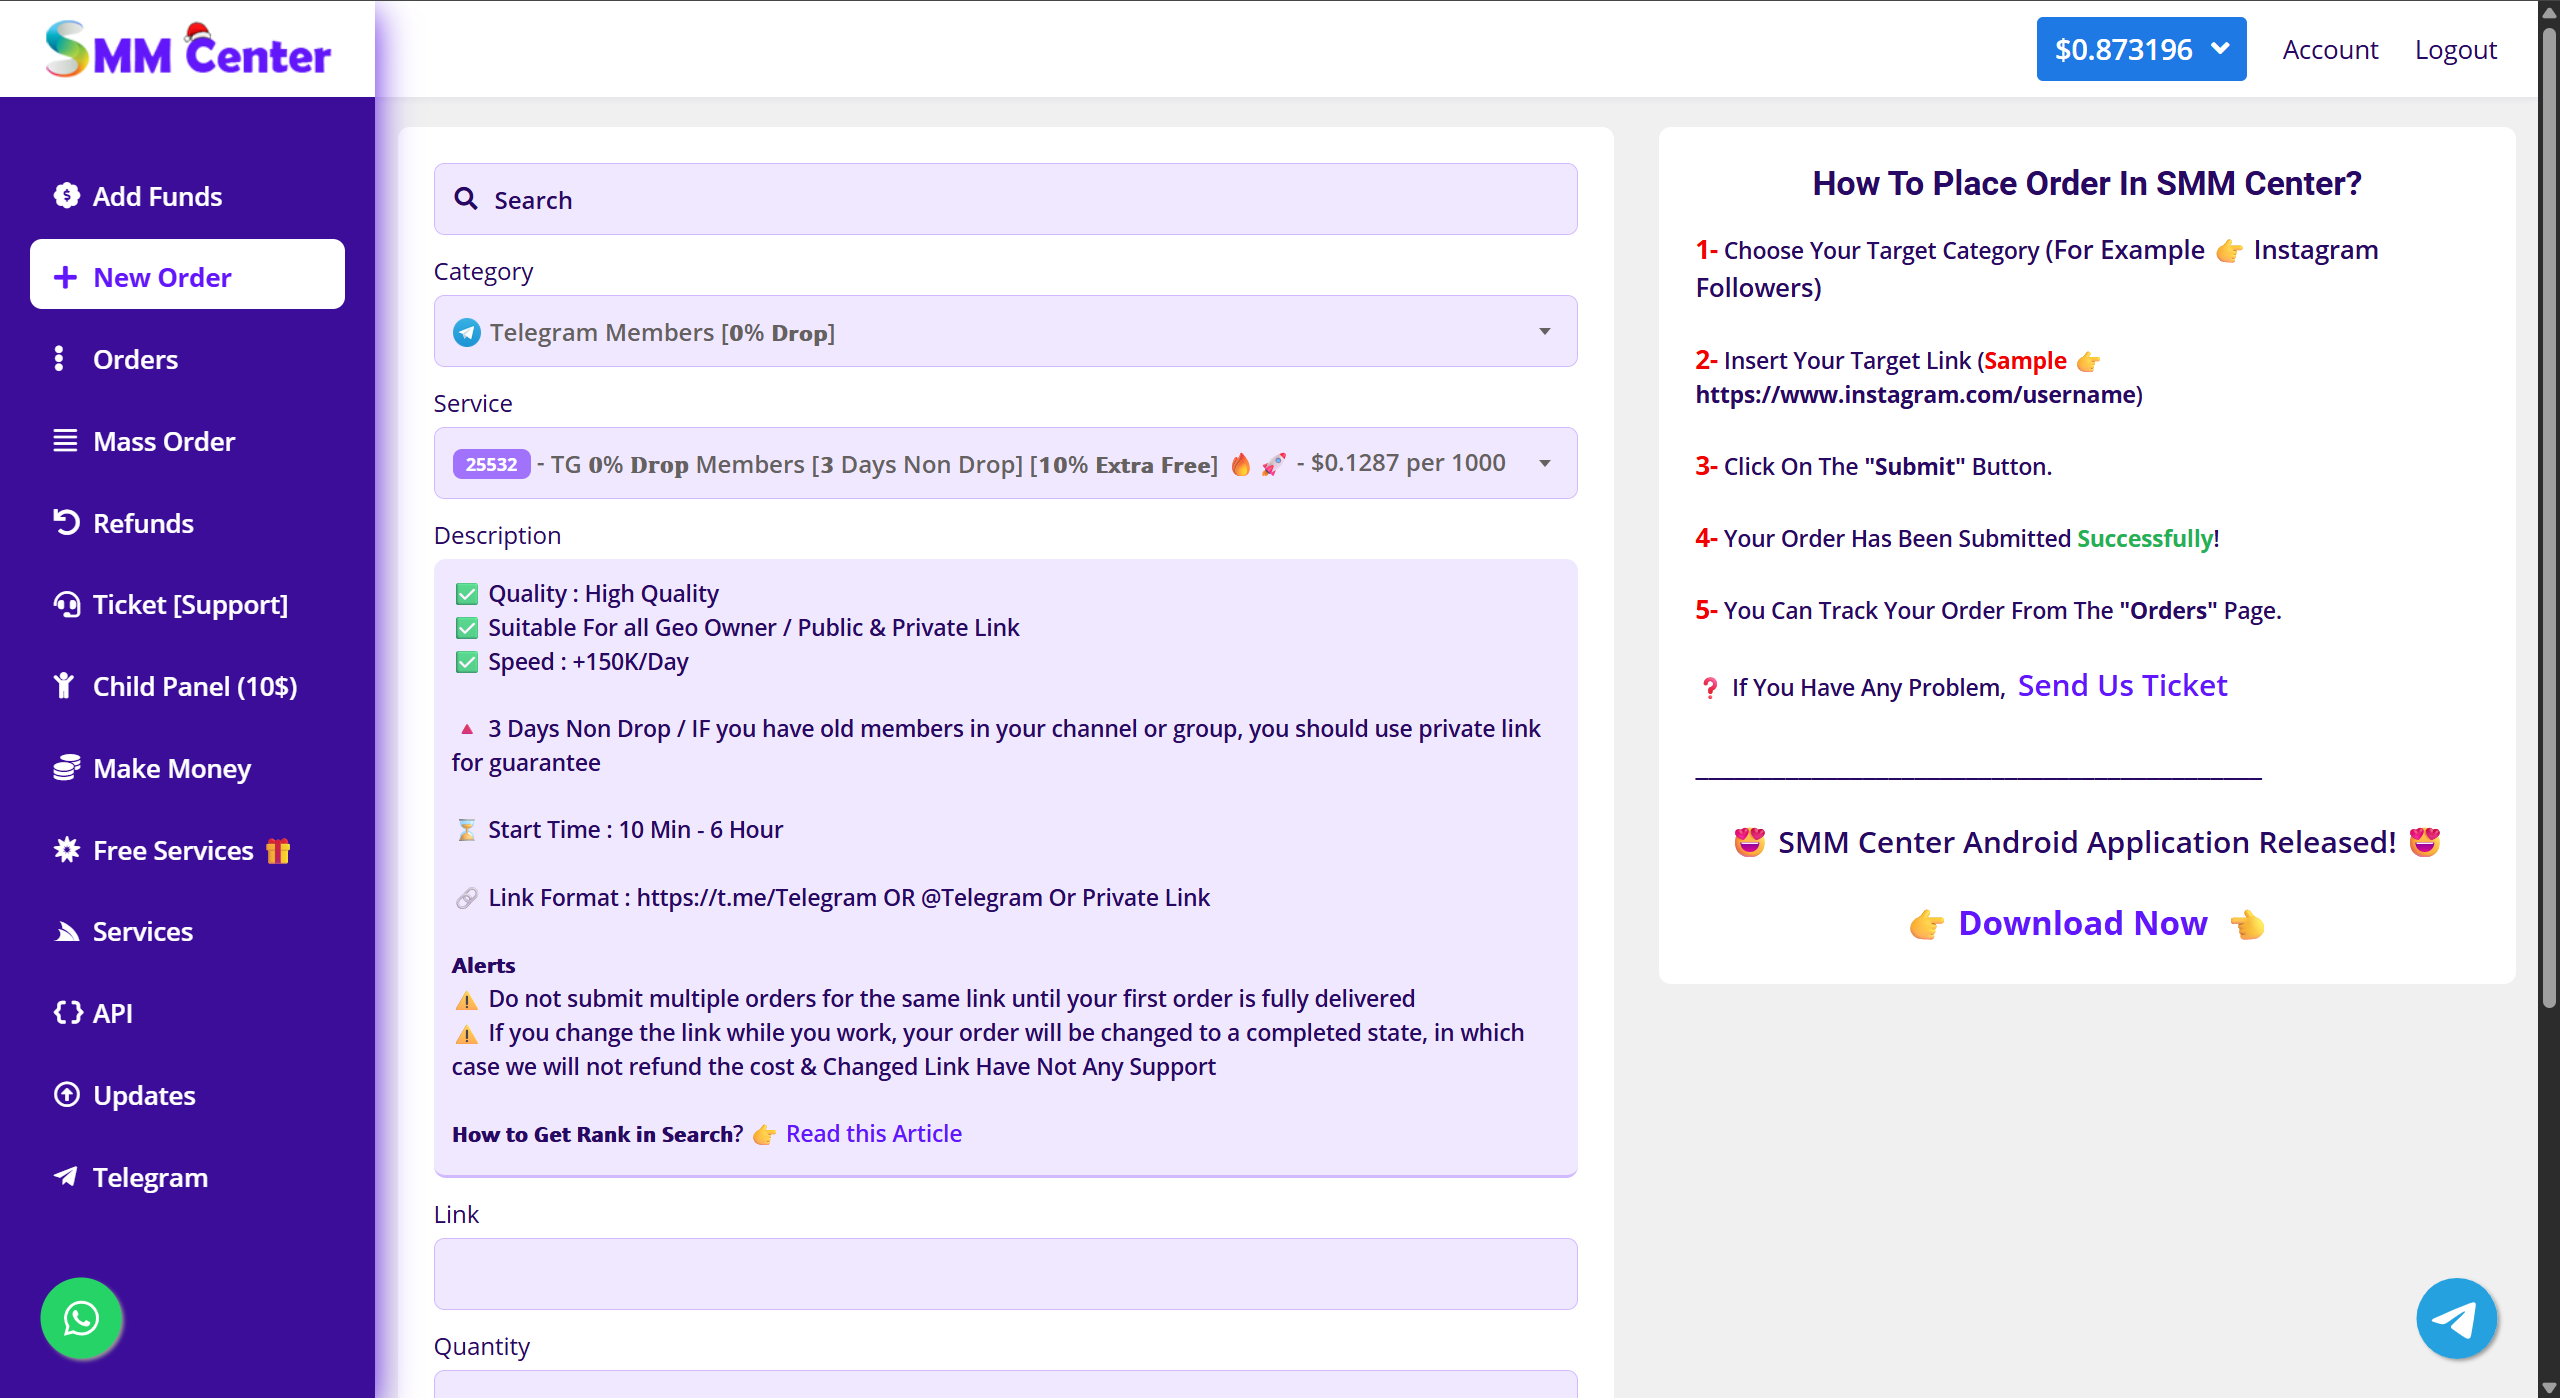
Task: Click the Refunds undo arrow icon
Action: (x=66, y=522)
